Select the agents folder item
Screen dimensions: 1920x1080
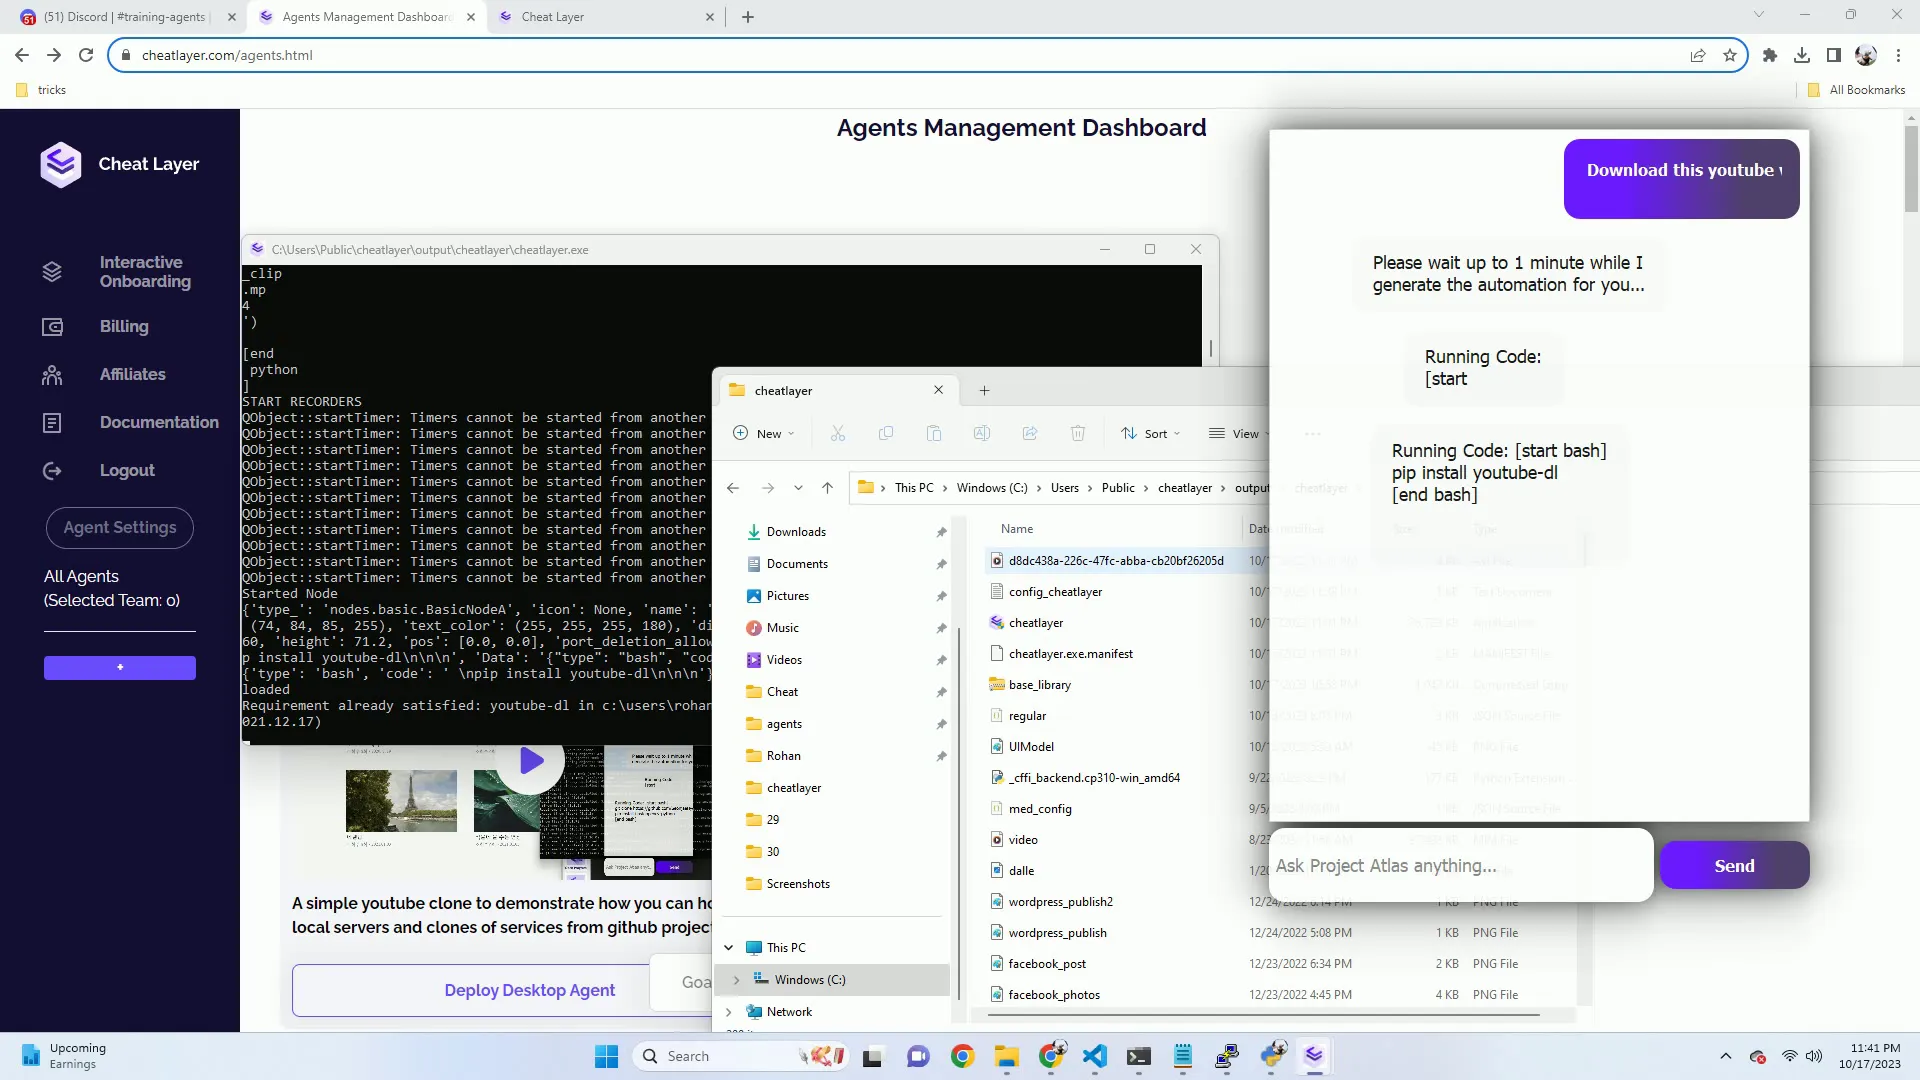[x=785, y=723]
